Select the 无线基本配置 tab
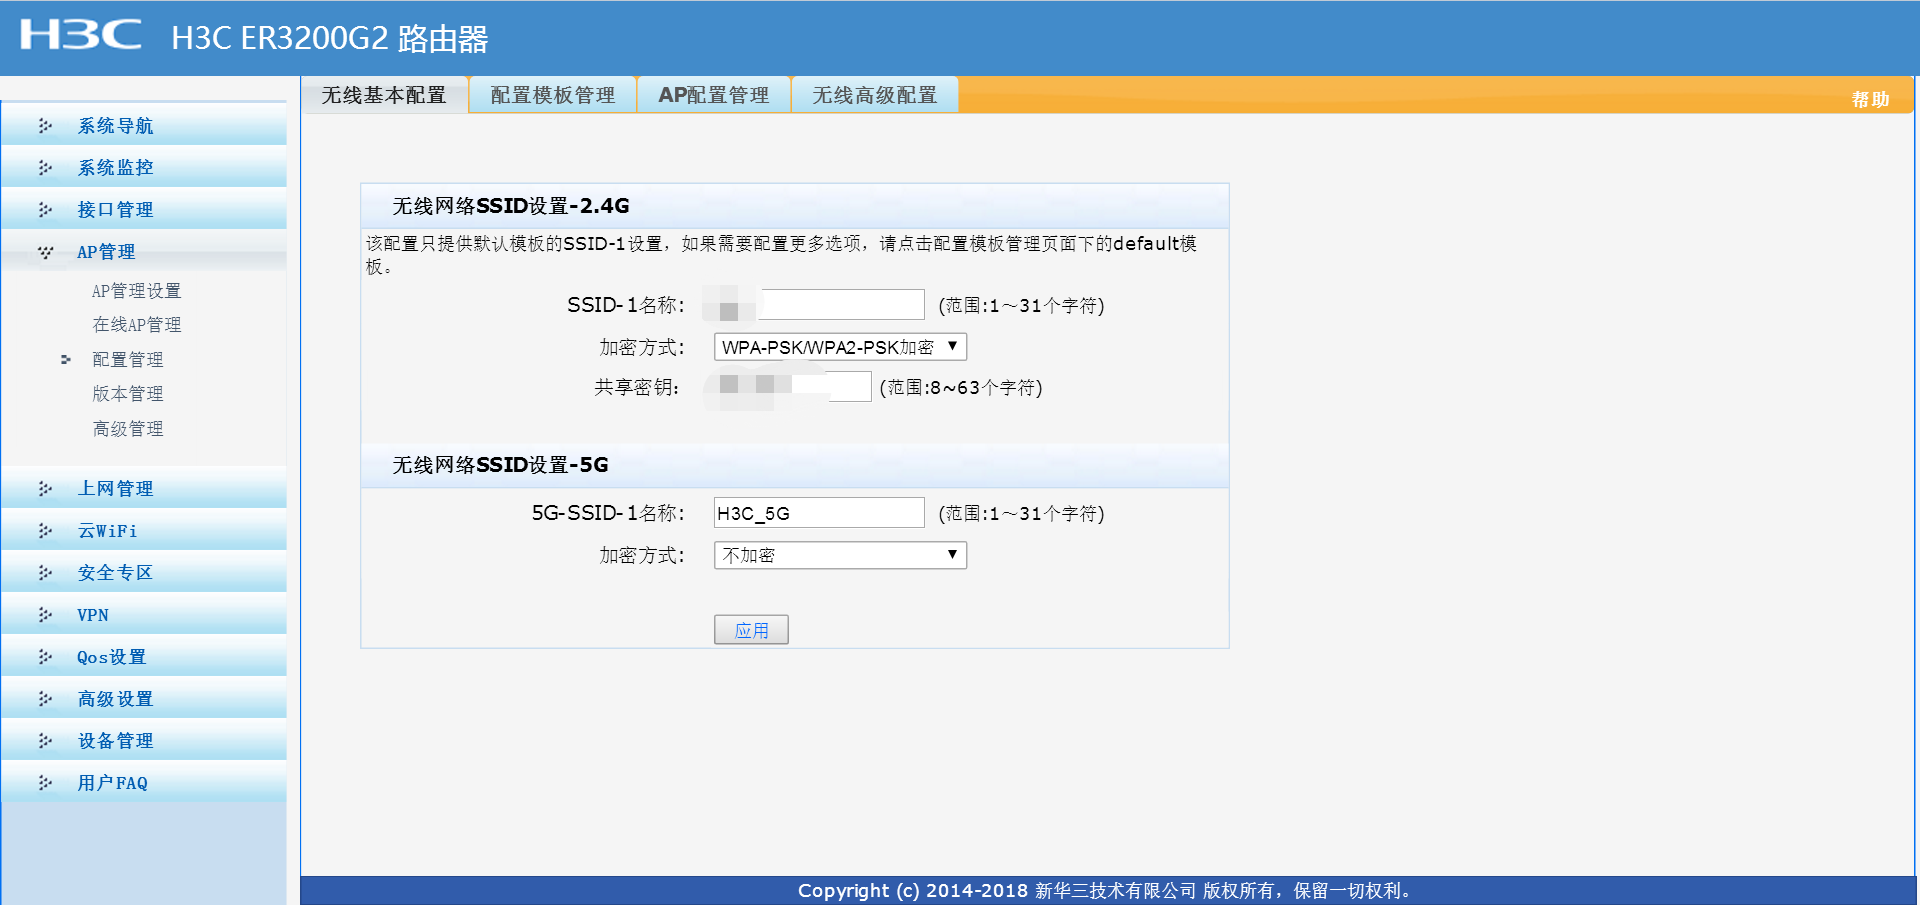Image resolution: width=1920 pixels, height=905 pixels. click(x=384, y=95)
